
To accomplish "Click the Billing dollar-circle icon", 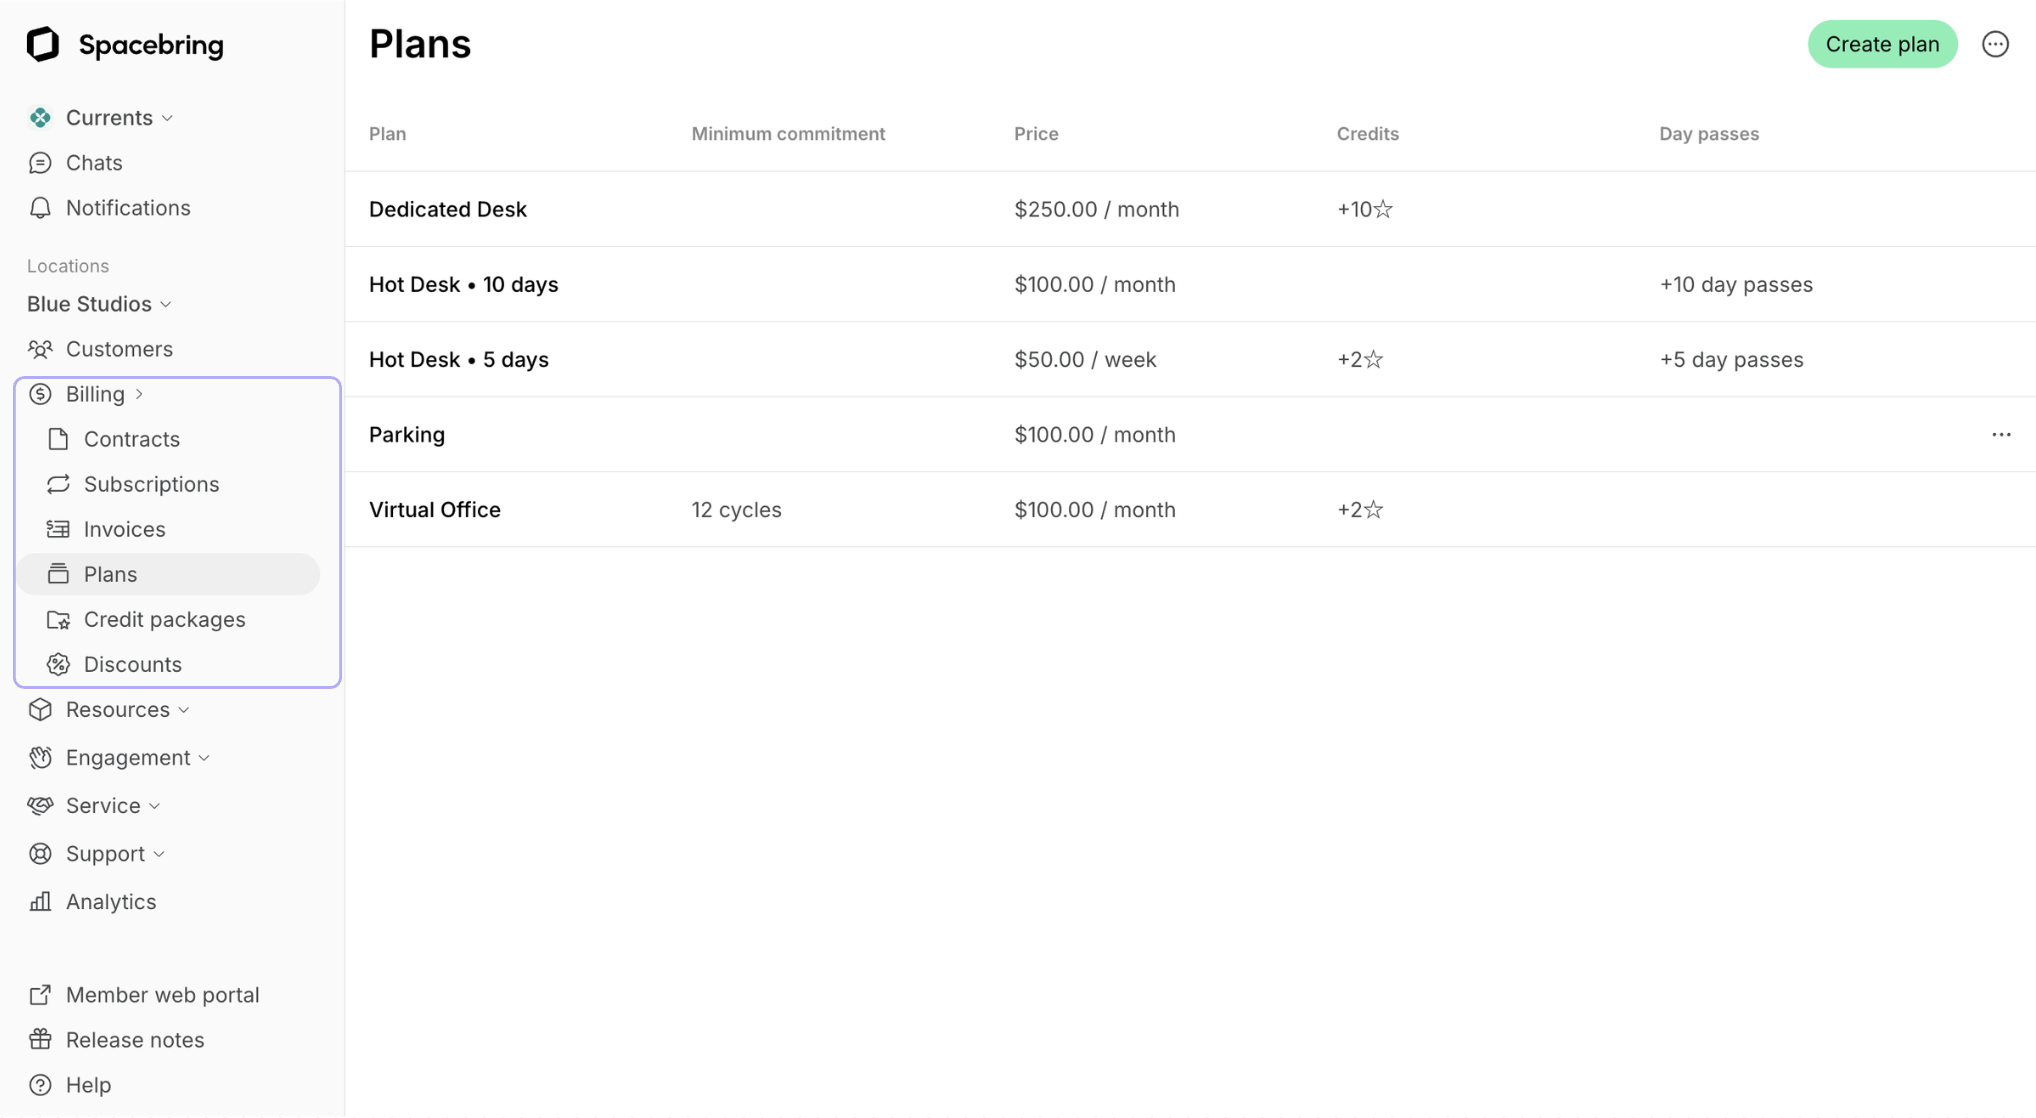I will coord(40,394).
